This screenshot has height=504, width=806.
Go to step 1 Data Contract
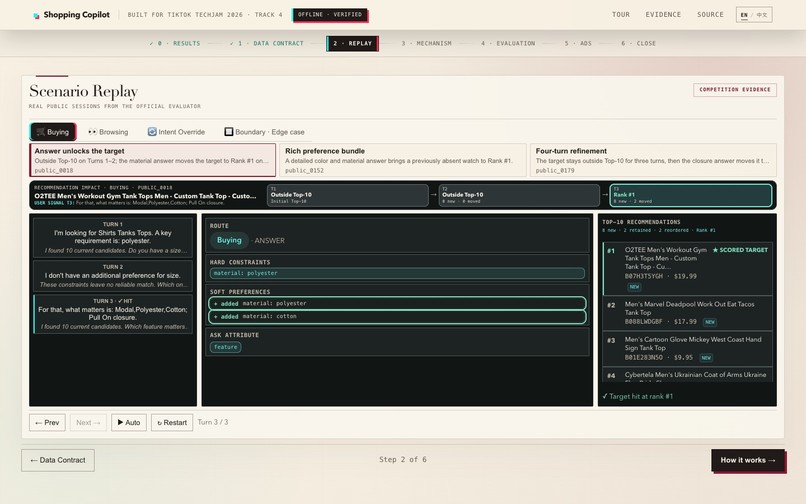pyautogui.click(x=267, y=44)
